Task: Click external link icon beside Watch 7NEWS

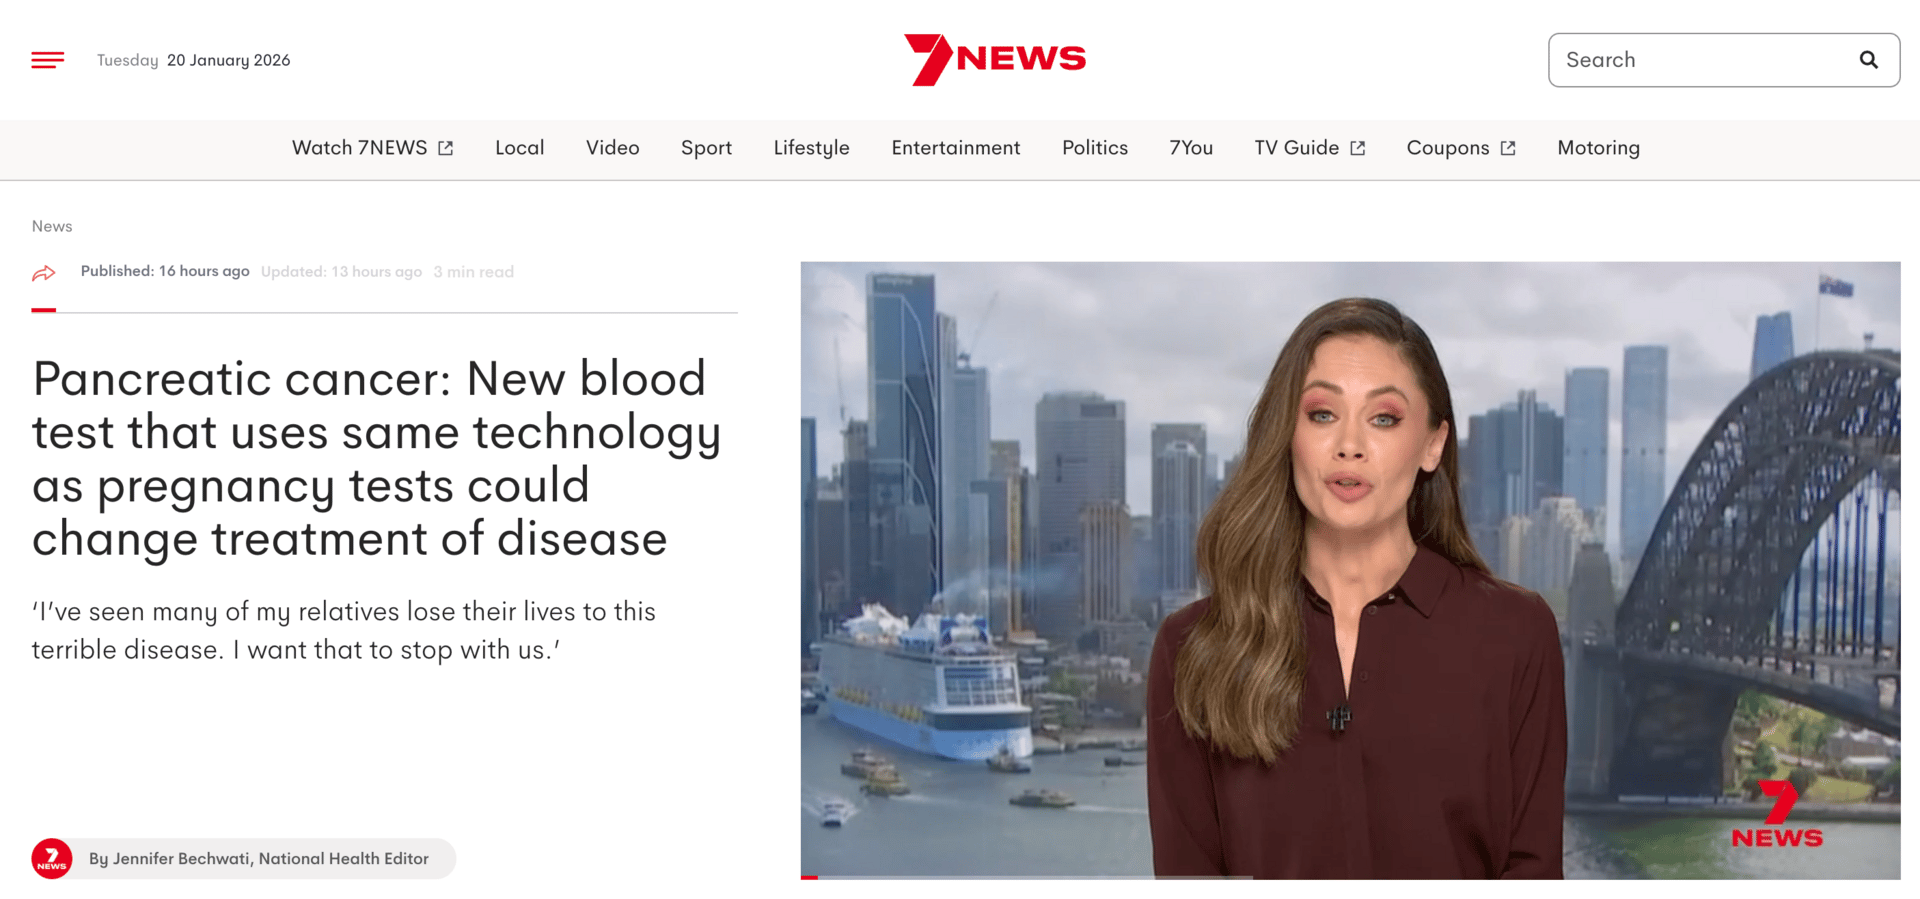Action: pyautogui.click(x=446, y=148)
